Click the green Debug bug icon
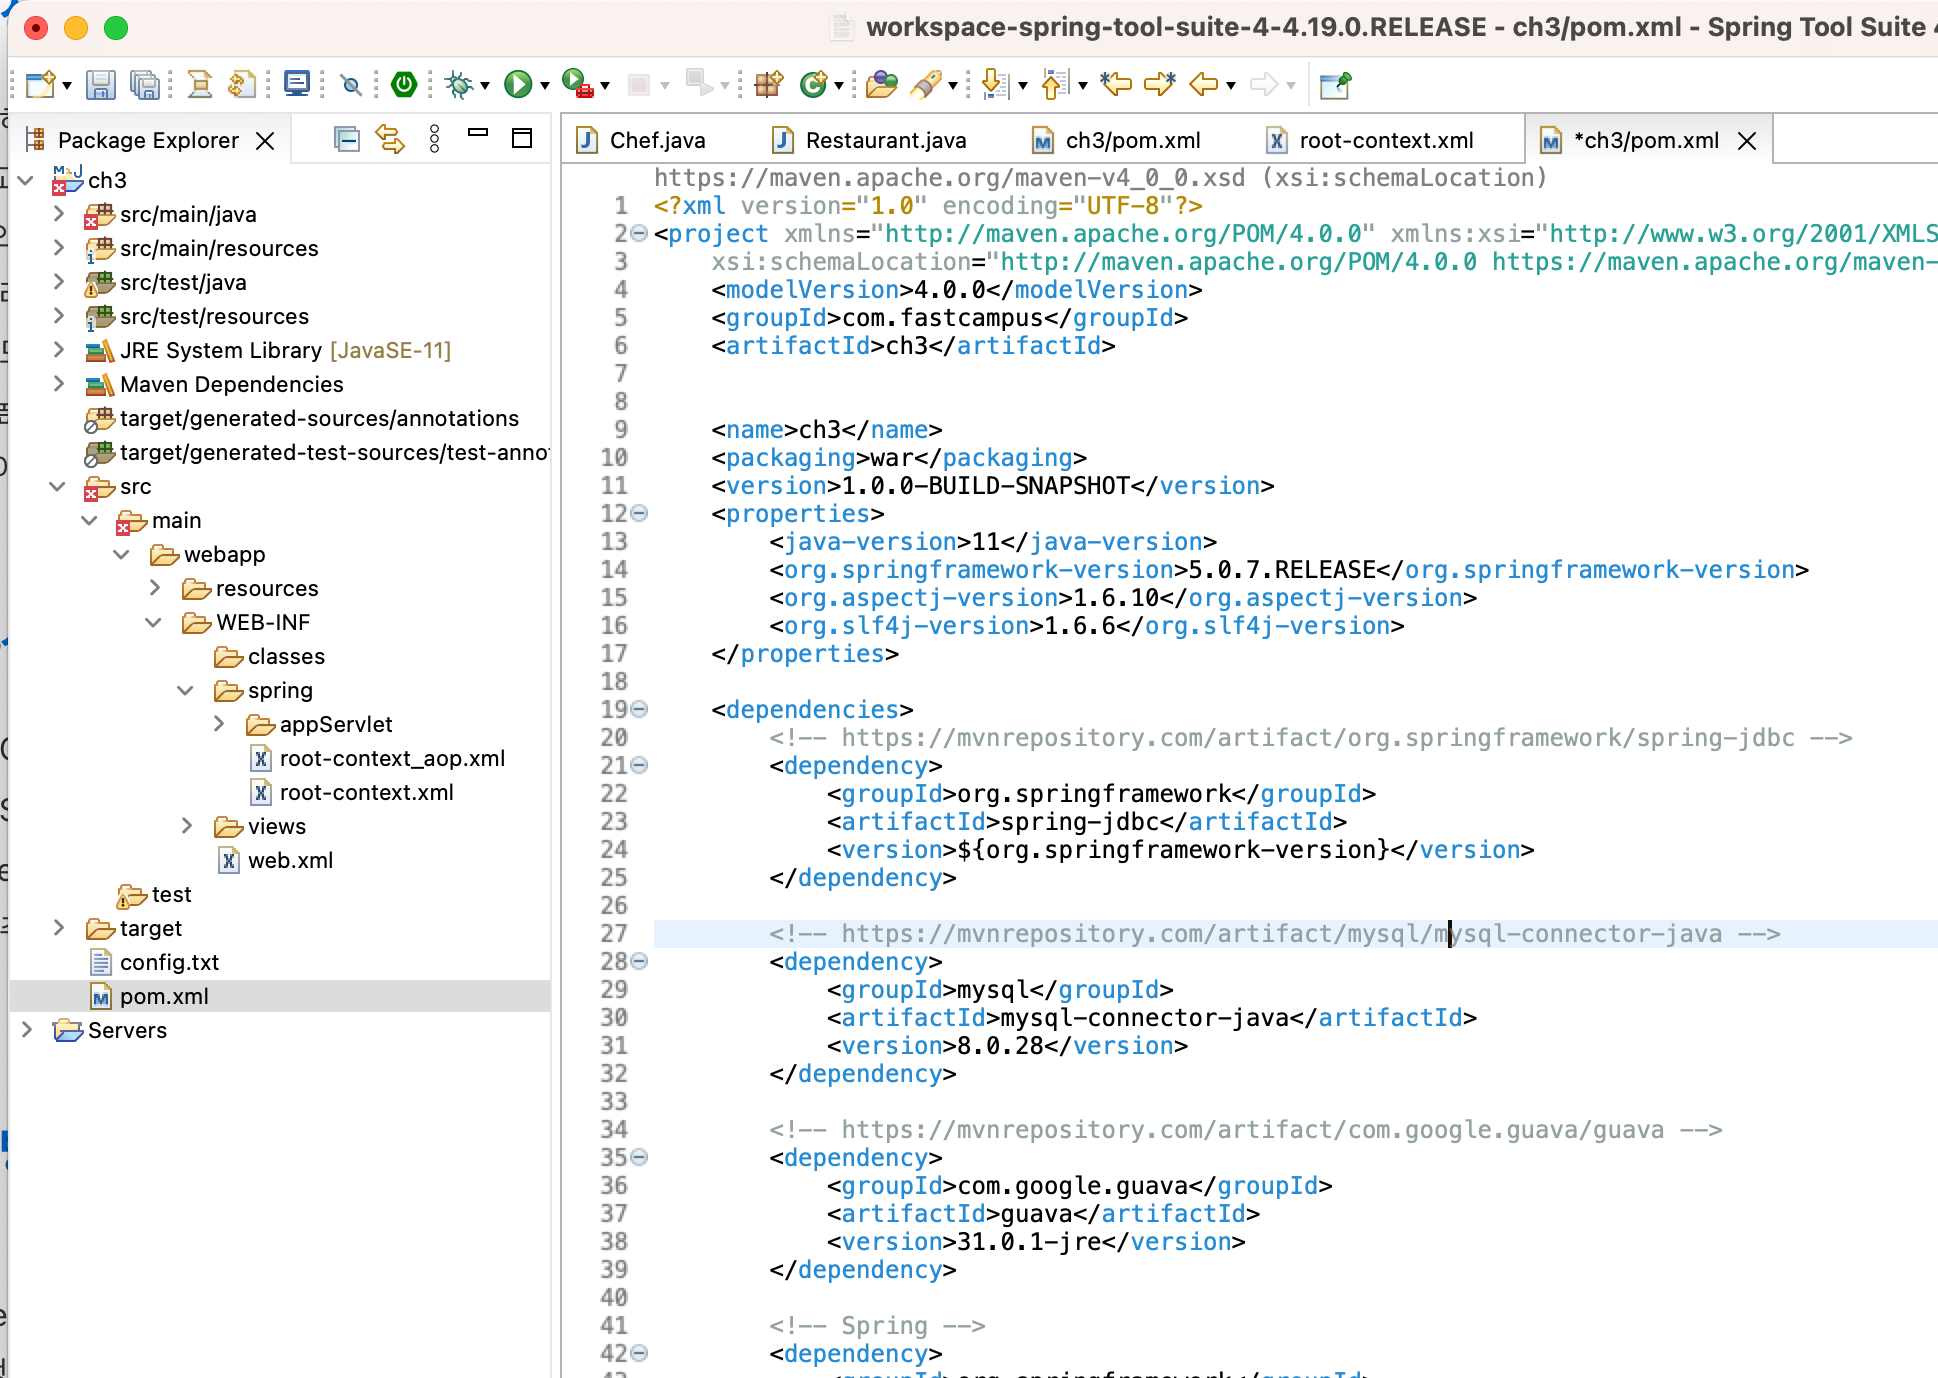The height and width of the screenshot is (1378, 1938). pos(459,85)
